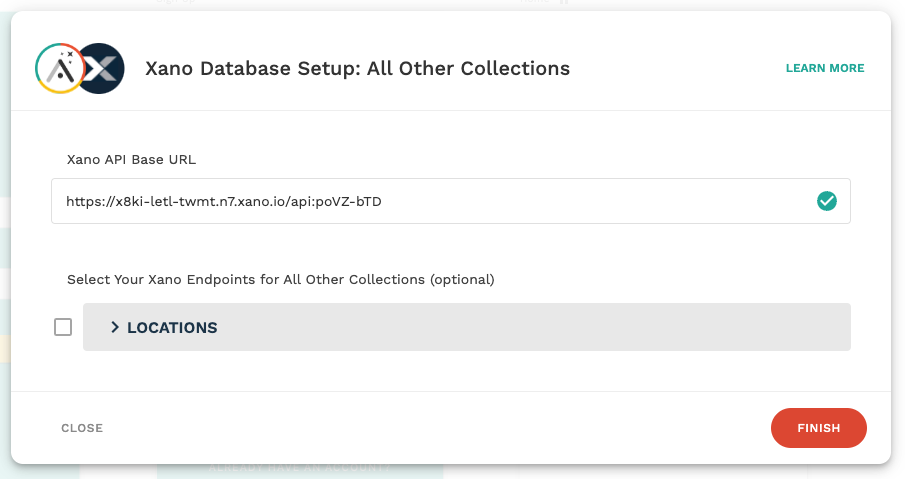Expand the LOCATIONS chevron arrow
This screenshot has width=905, height=479.
(x=115, y=327)
